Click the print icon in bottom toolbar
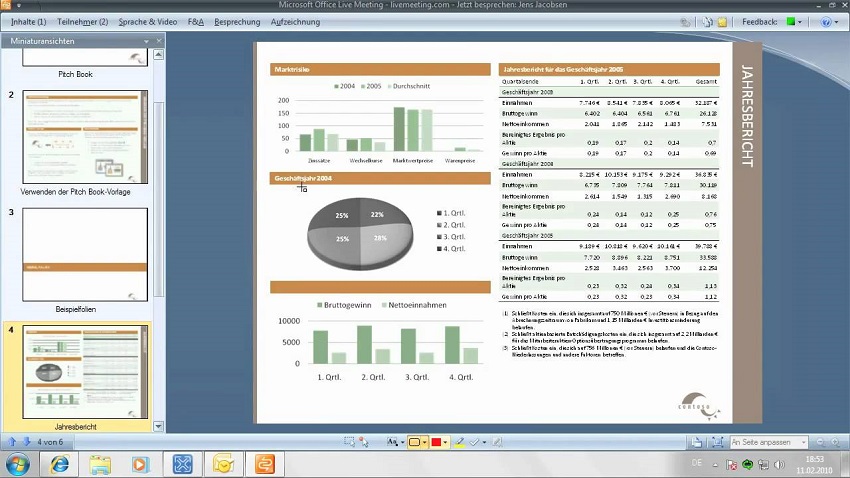 [696, 442]
